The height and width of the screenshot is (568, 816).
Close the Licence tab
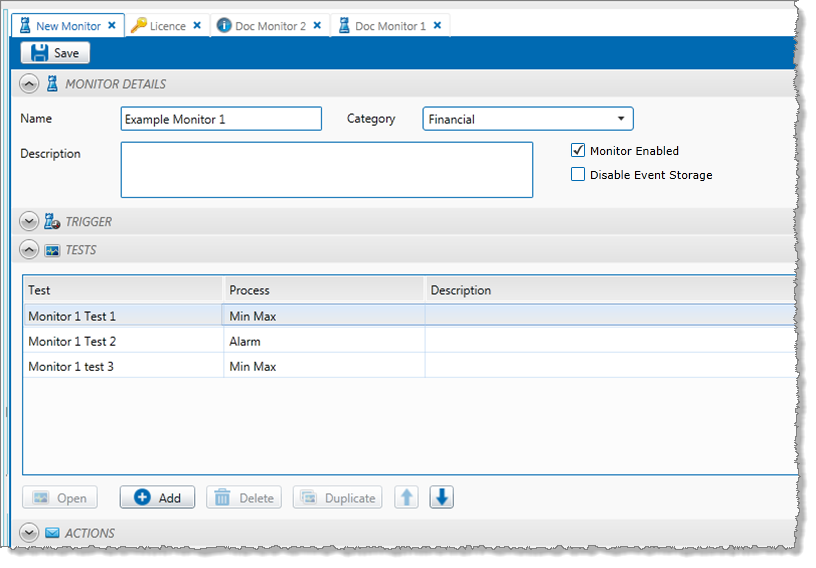tap(197, 25)
